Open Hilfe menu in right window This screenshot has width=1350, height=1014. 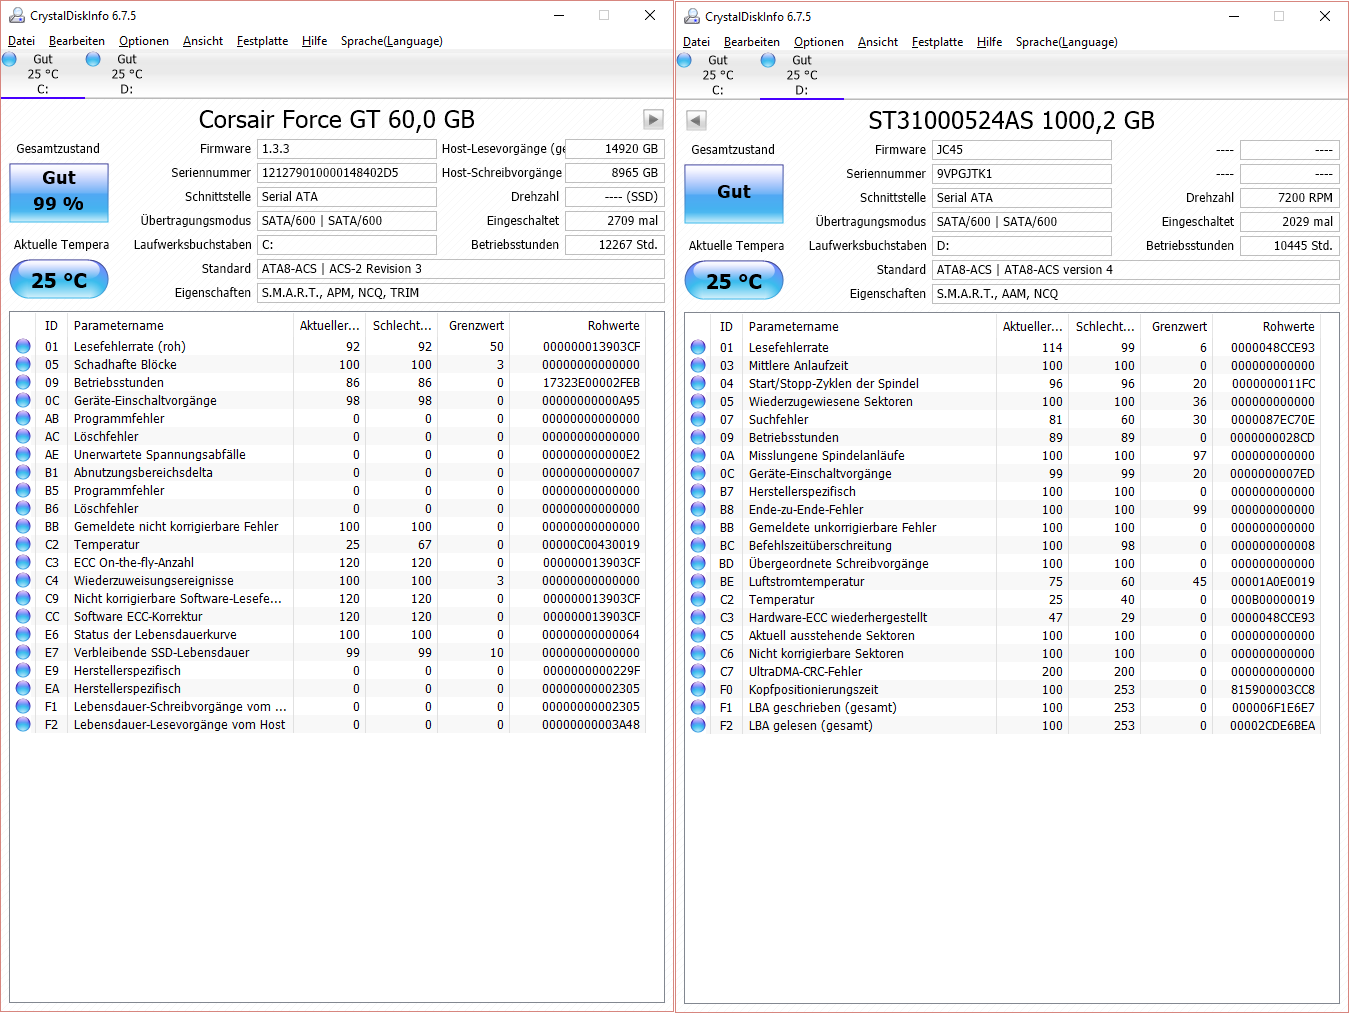(x=990, y=42)
